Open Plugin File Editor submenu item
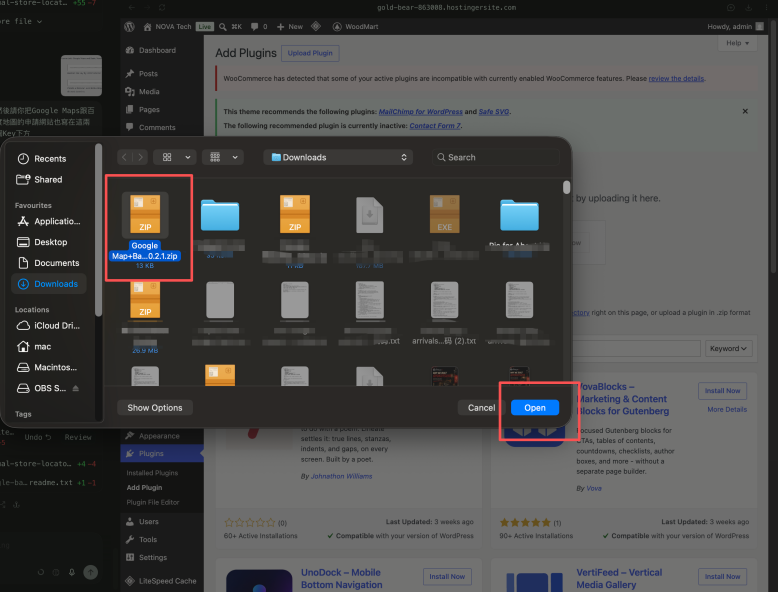Screen dimensions: 778x592 coord(153,502)
